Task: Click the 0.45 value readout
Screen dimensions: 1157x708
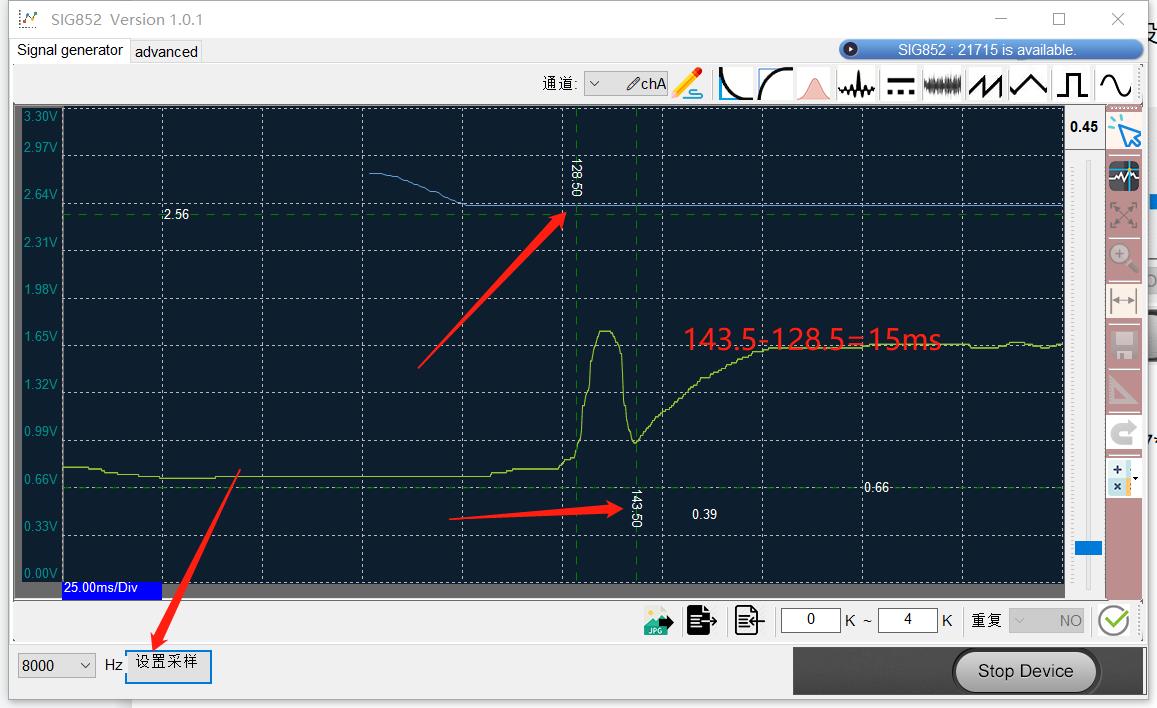Action: click(x=1084, y=127)
